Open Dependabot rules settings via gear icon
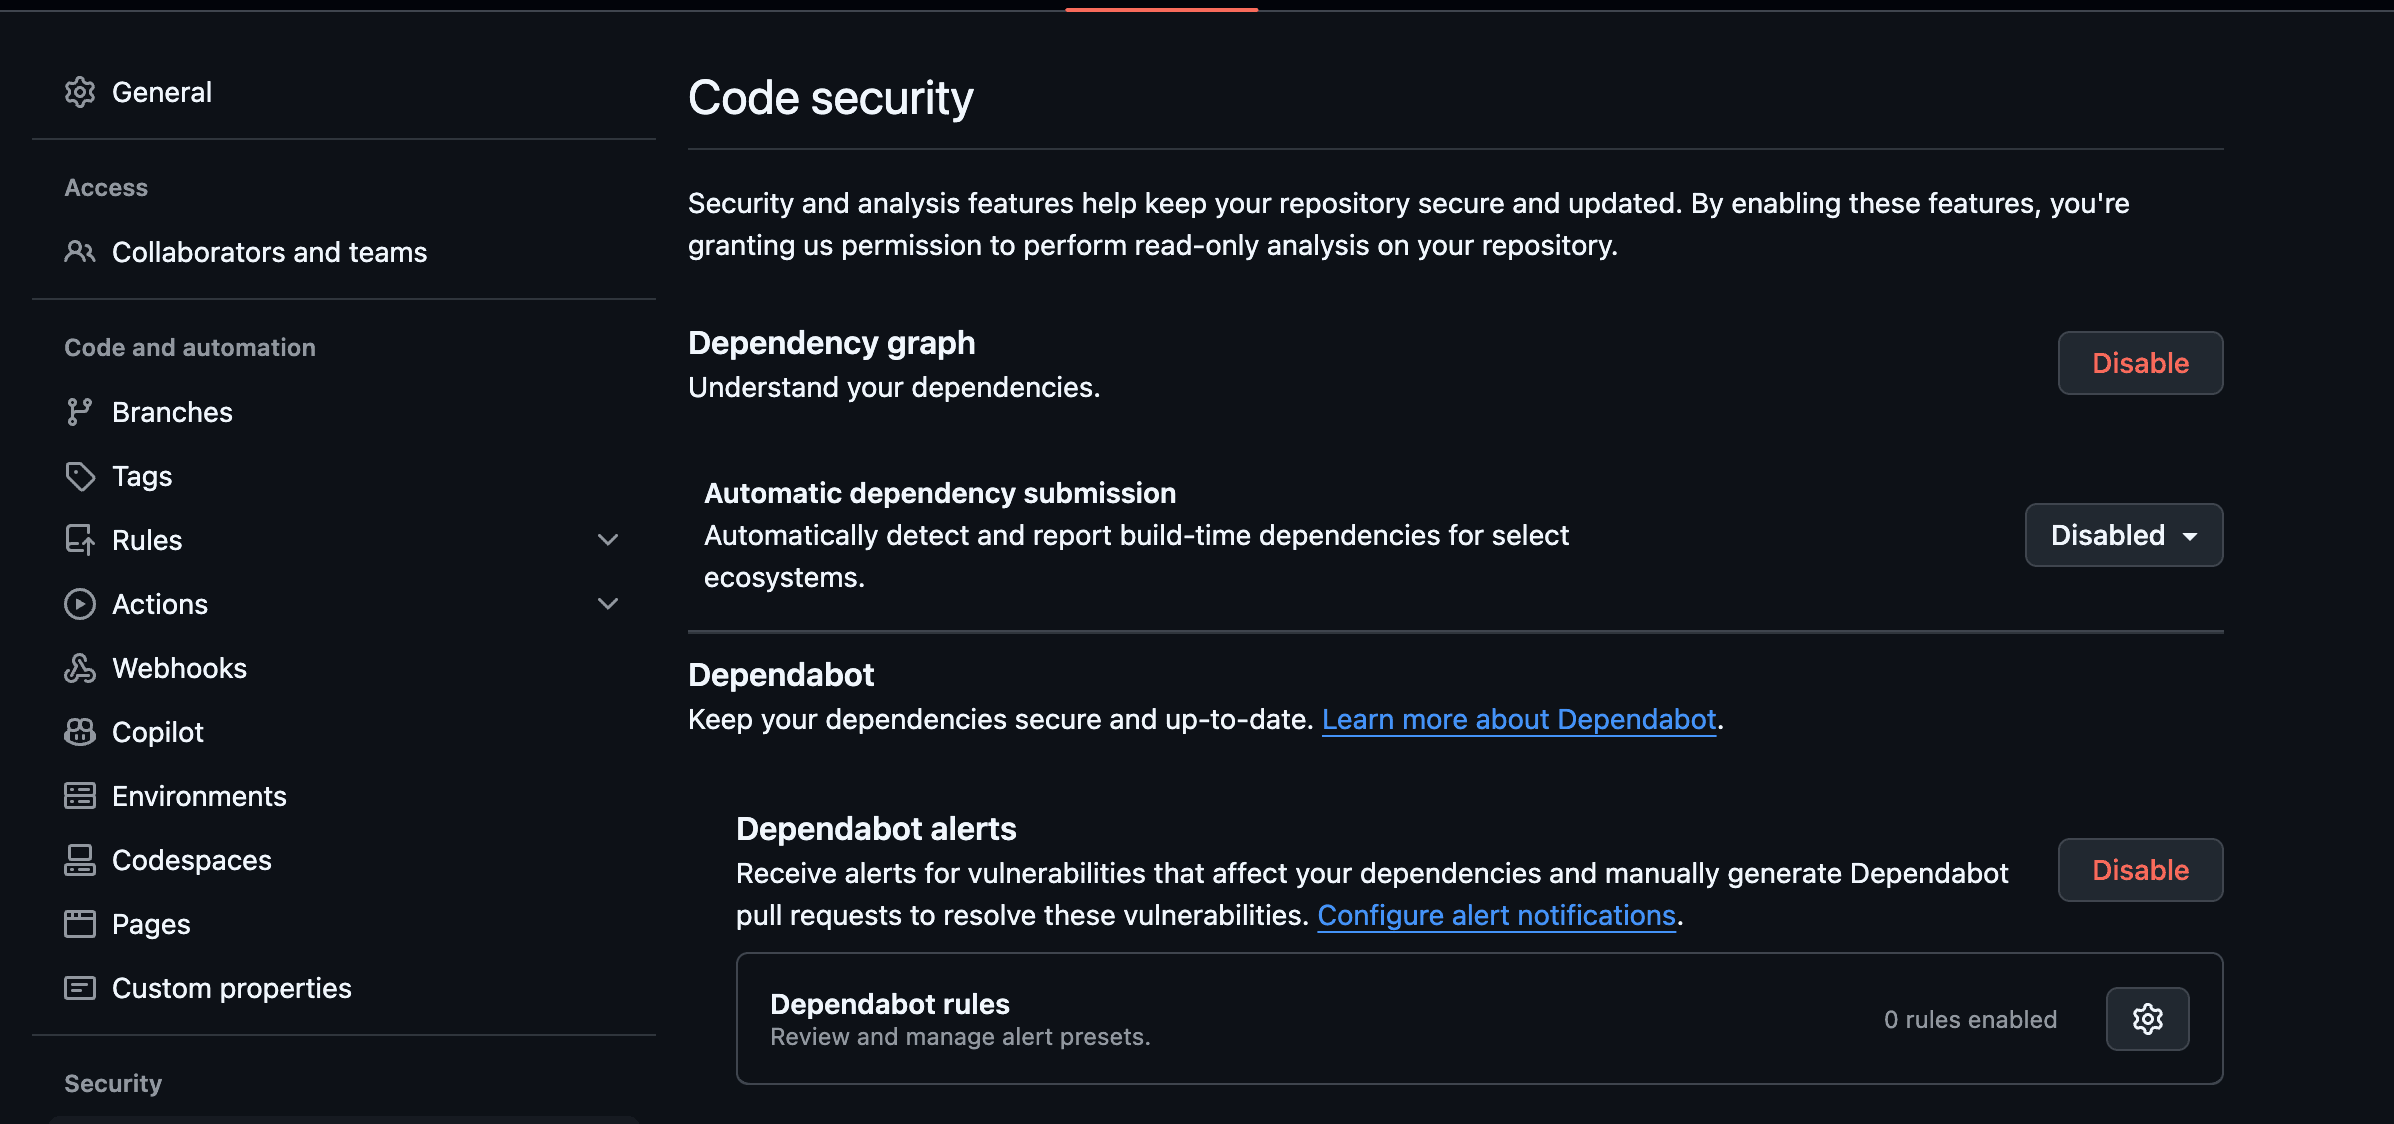2394x1124 pixels. pos(2147,1019)
